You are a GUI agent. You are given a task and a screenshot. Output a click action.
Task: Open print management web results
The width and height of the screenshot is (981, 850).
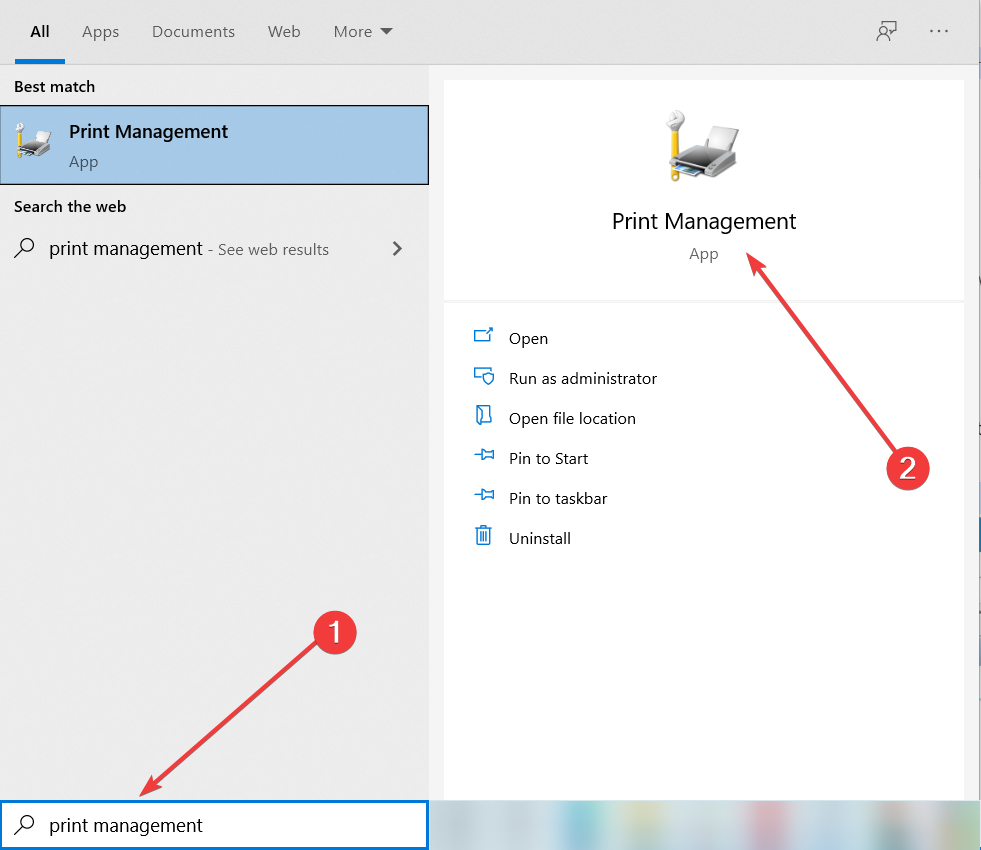(x=189, y=249)
